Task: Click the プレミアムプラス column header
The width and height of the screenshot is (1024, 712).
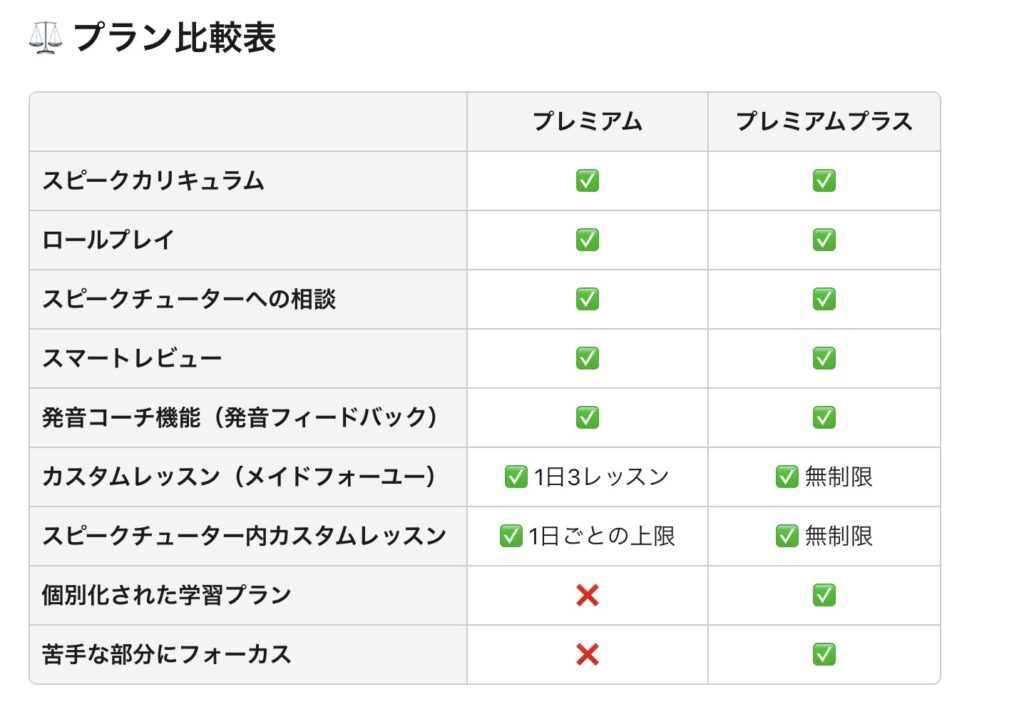Action: click(x=824, y=122)
